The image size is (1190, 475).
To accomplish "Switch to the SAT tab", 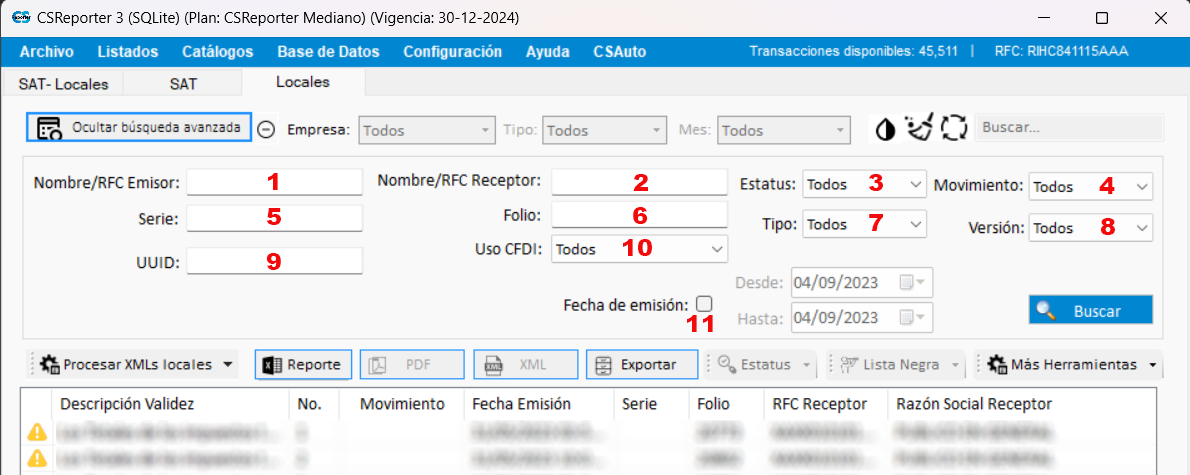I will point(183,83).
